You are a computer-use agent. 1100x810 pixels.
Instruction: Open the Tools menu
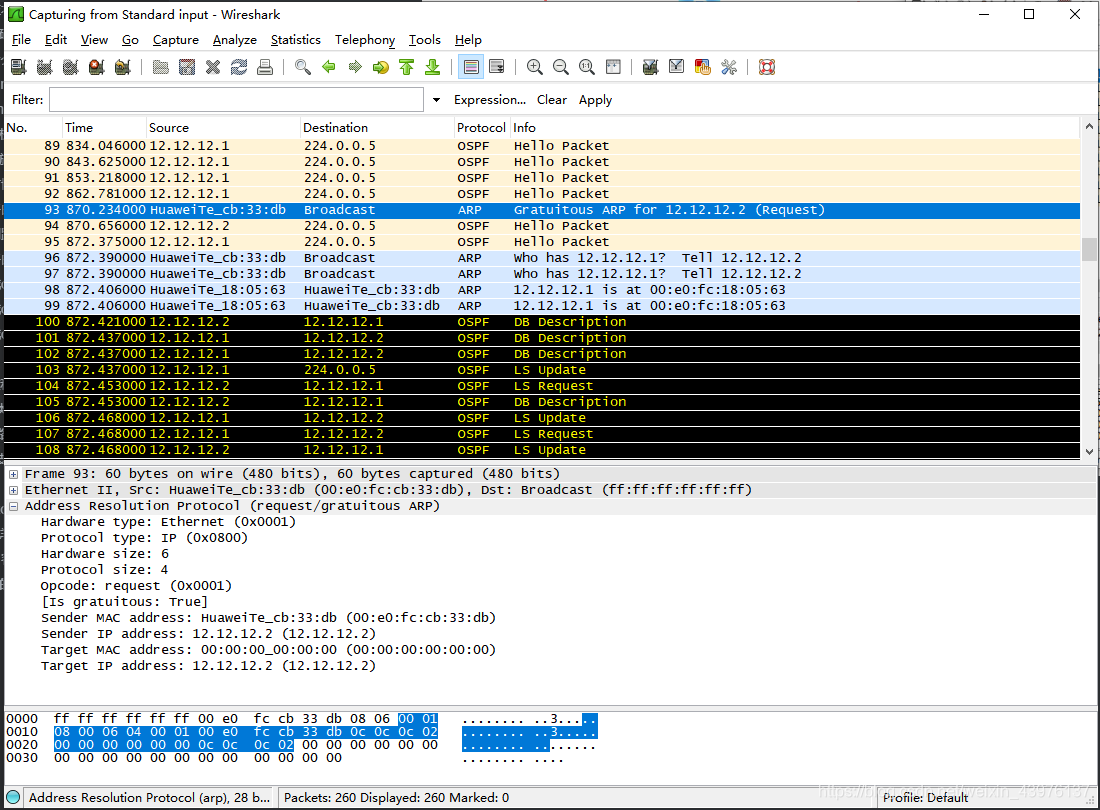424,40
